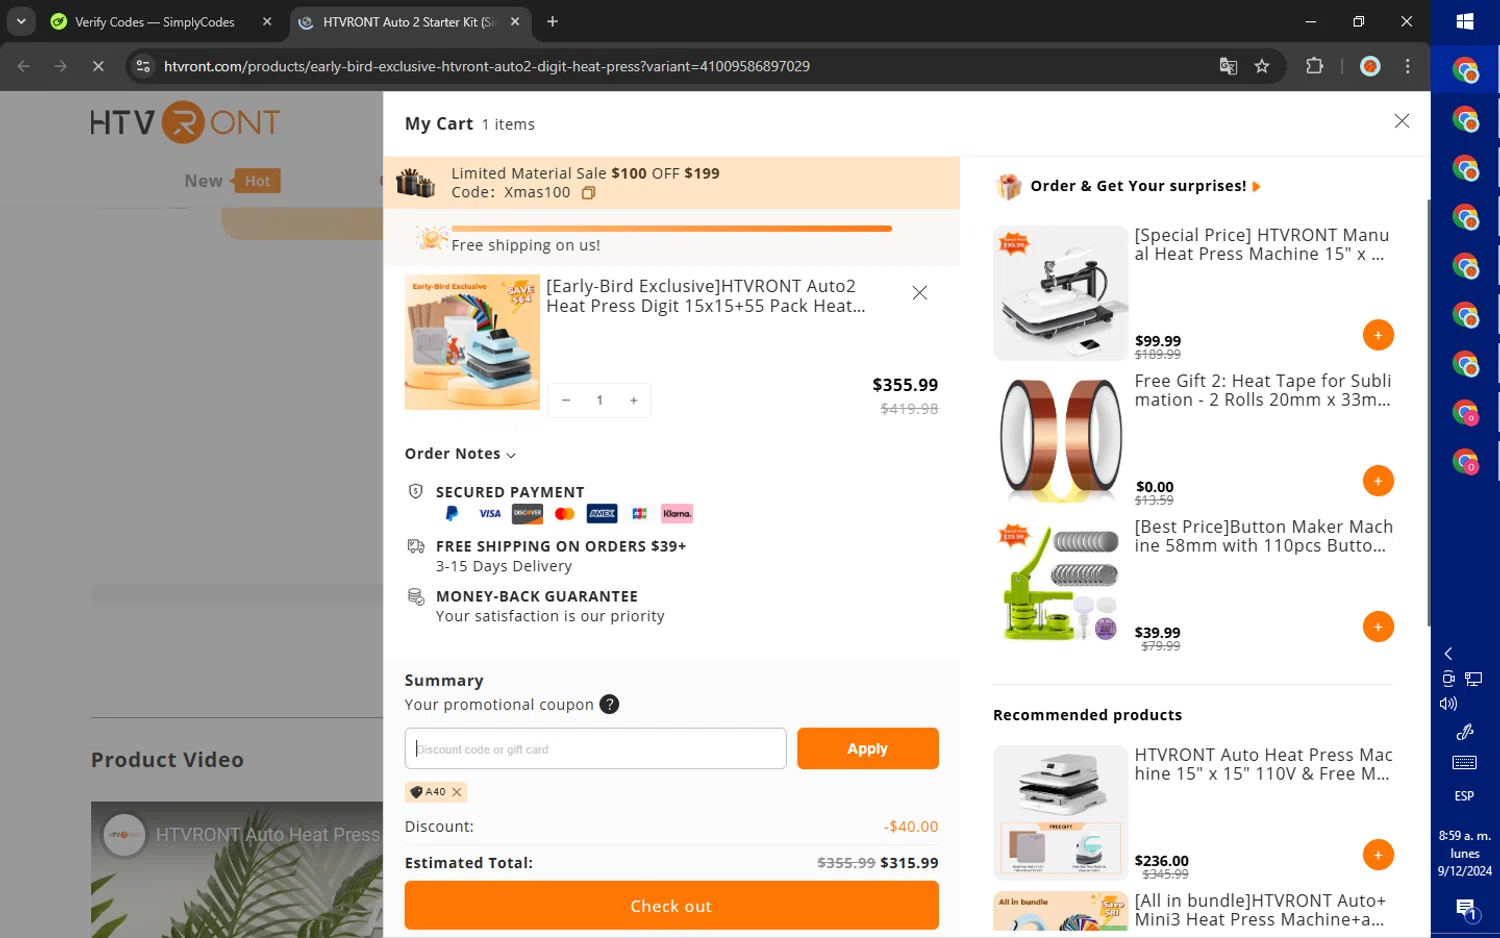The image size is (1500, 938).
Task: Open the cart item's Auto2 thumbnail
Action: click(472, 342)
